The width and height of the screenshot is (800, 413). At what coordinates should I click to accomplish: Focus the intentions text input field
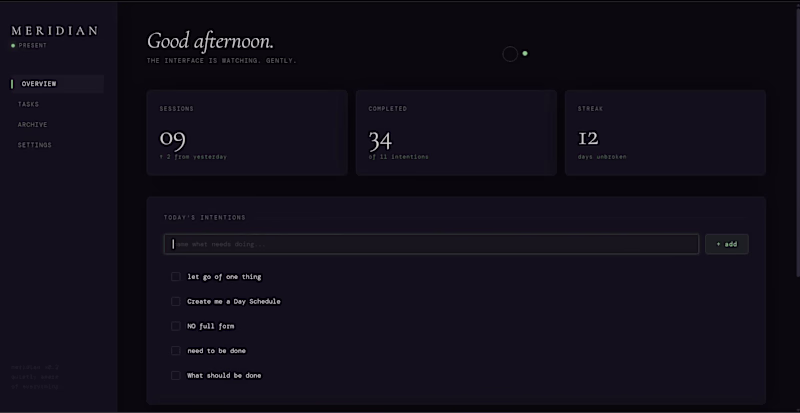(431, 244)
